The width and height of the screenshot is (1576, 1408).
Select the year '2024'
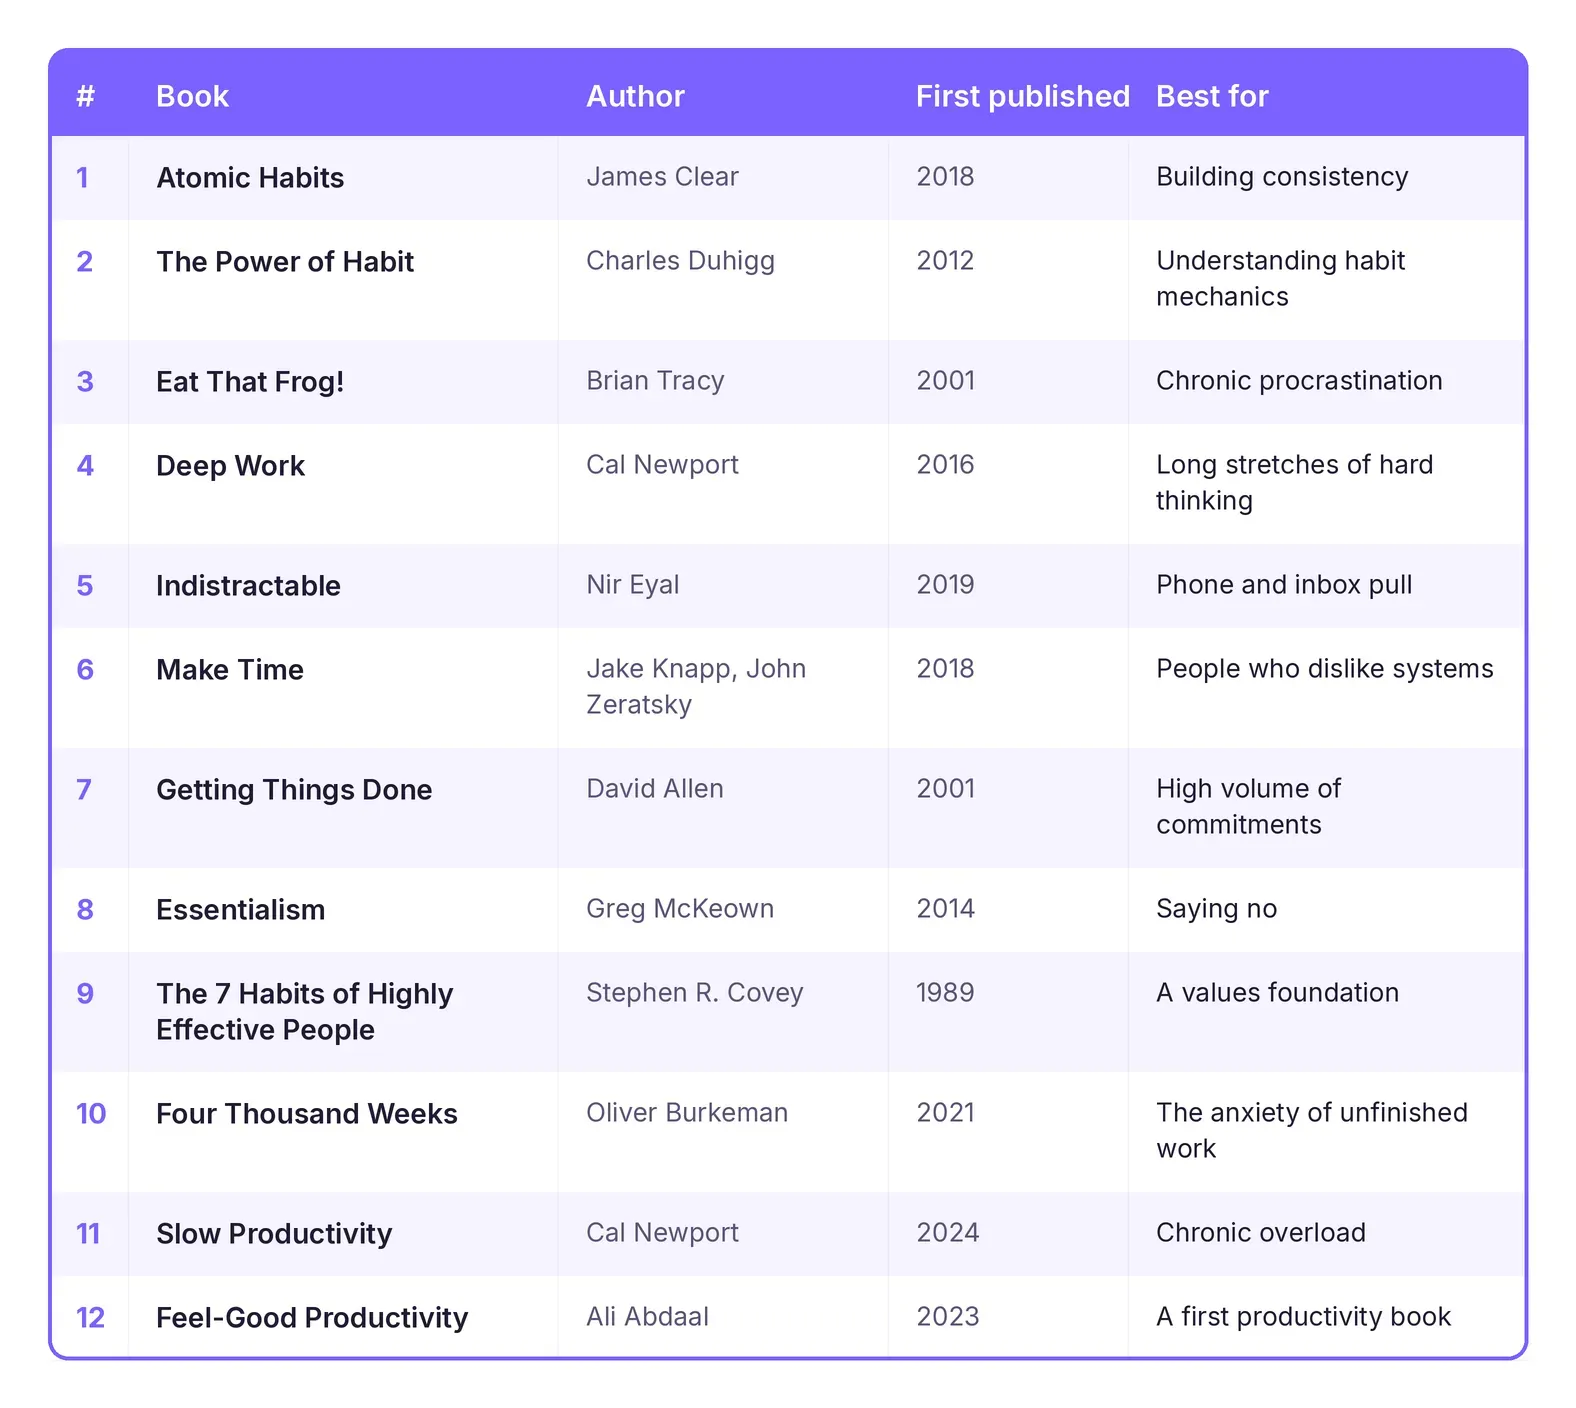pyautogui.click(x=947, y=1233)
